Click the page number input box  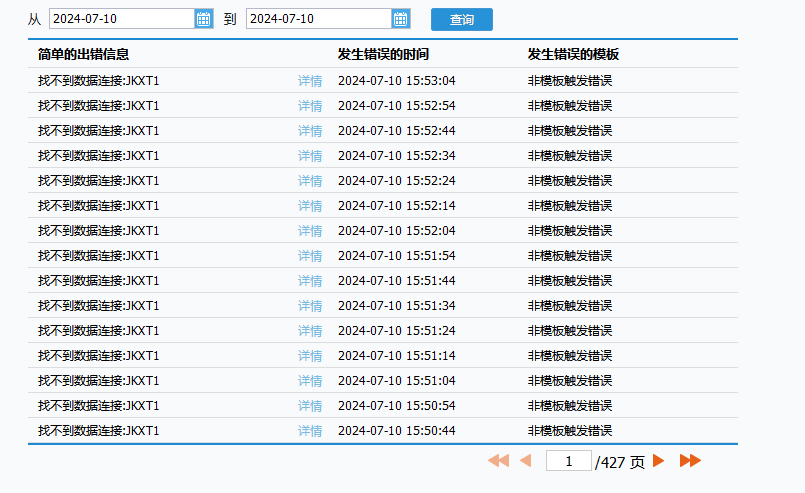[x=569, y=461]
